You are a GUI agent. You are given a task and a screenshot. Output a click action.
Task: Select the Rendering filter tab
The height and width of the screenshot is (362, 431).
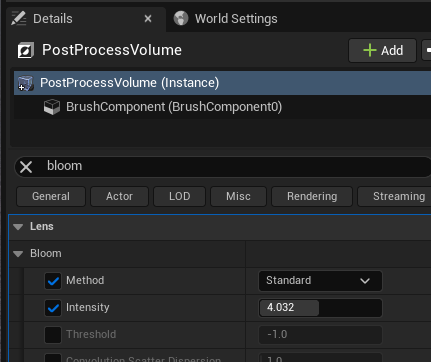tap(312, 196)
